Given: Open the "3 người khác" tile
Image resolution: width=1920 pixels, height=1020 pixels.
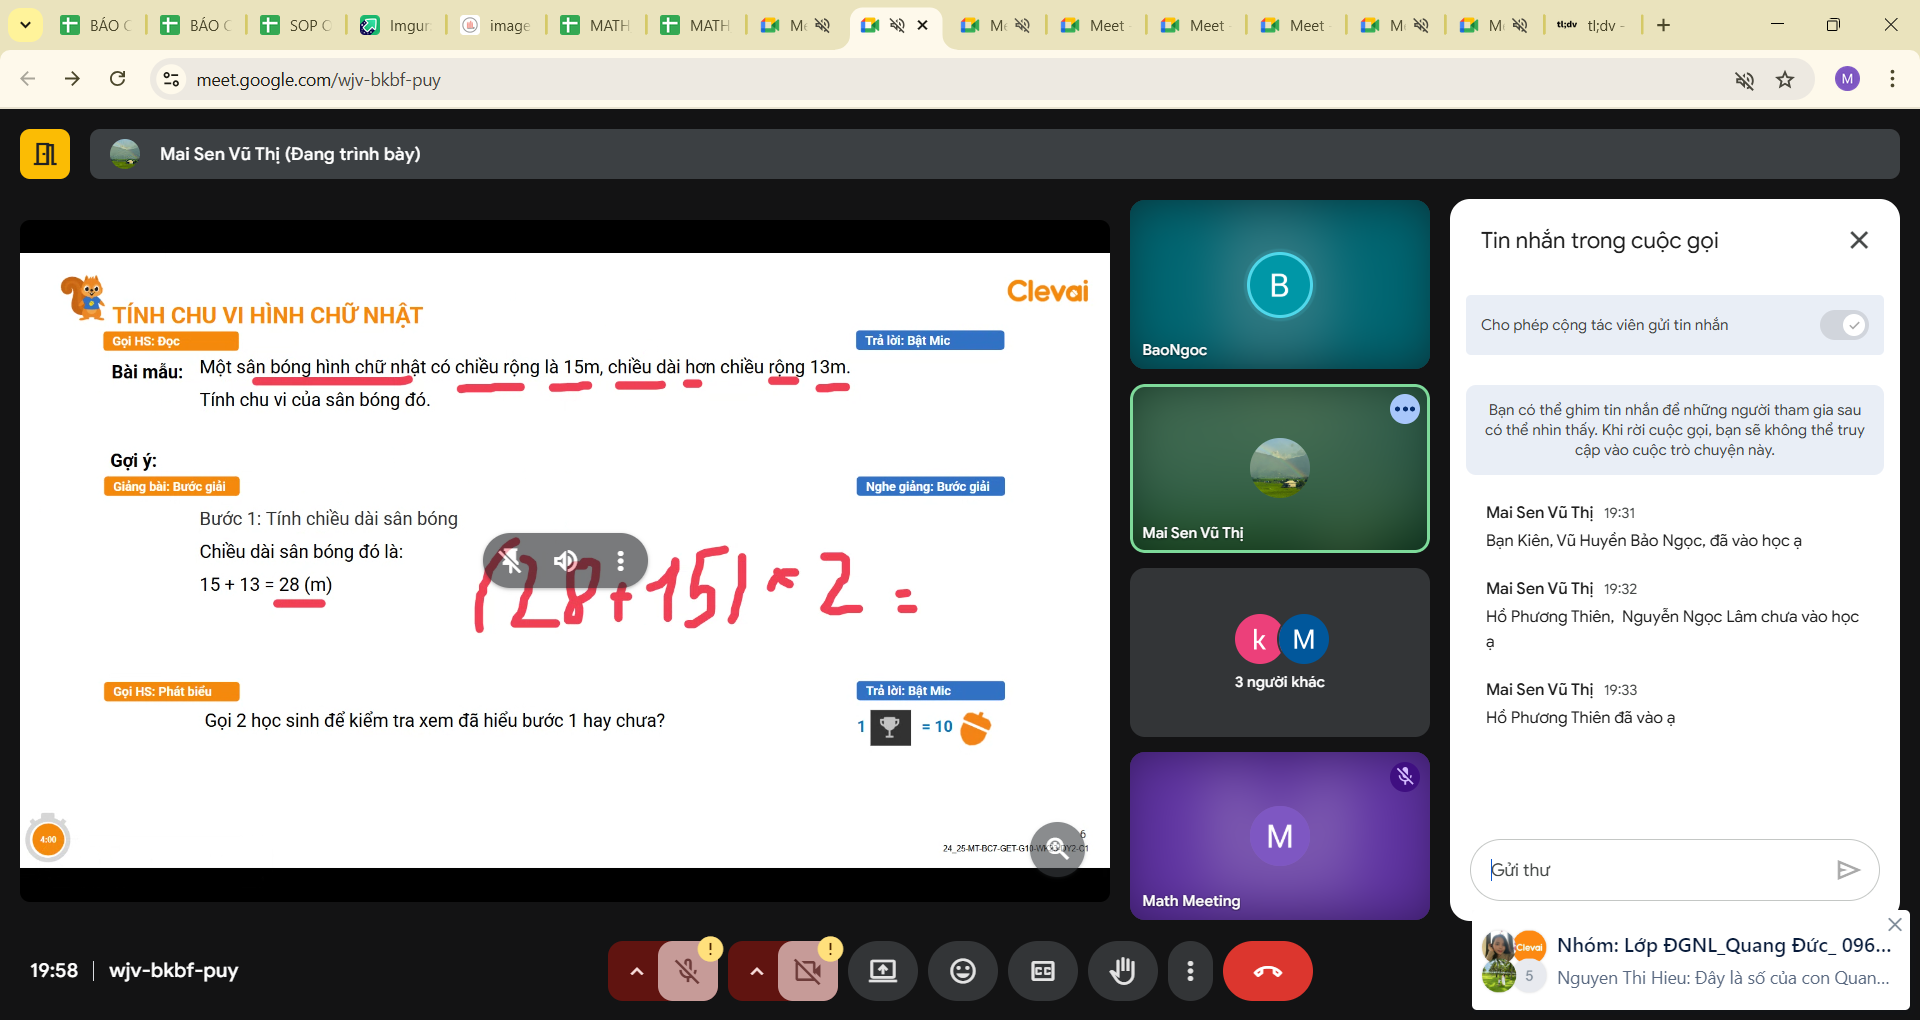Looking at the screenshot, I should (1280, 652).
